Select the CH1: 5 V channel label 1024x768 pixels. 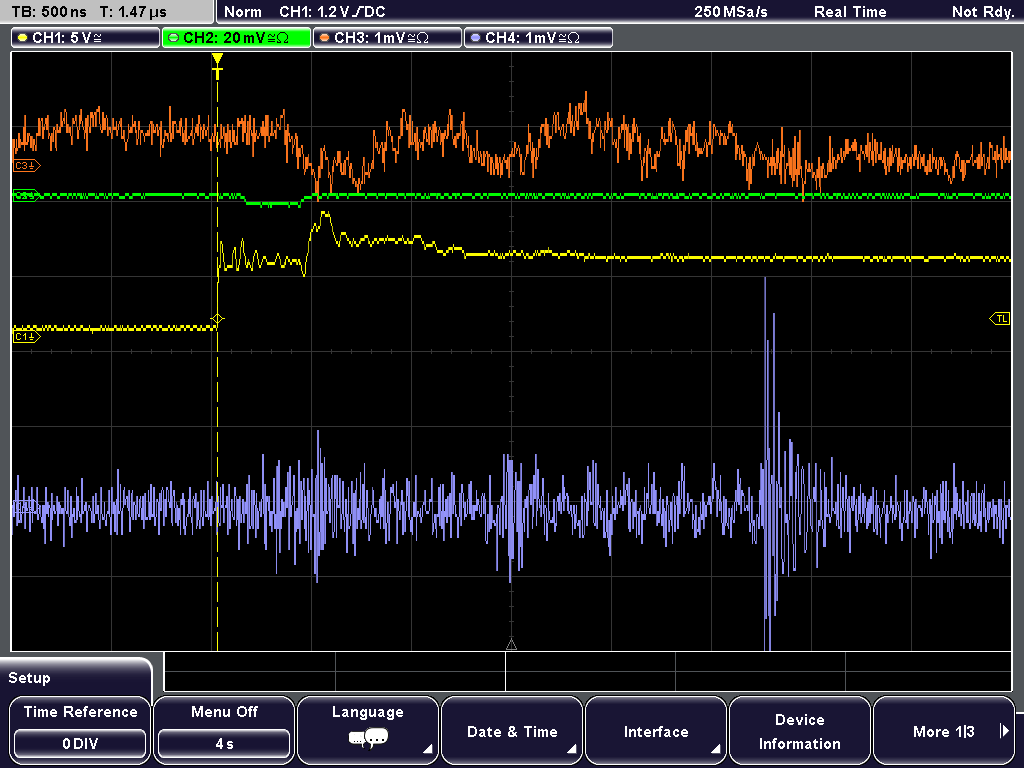point(86,38)
